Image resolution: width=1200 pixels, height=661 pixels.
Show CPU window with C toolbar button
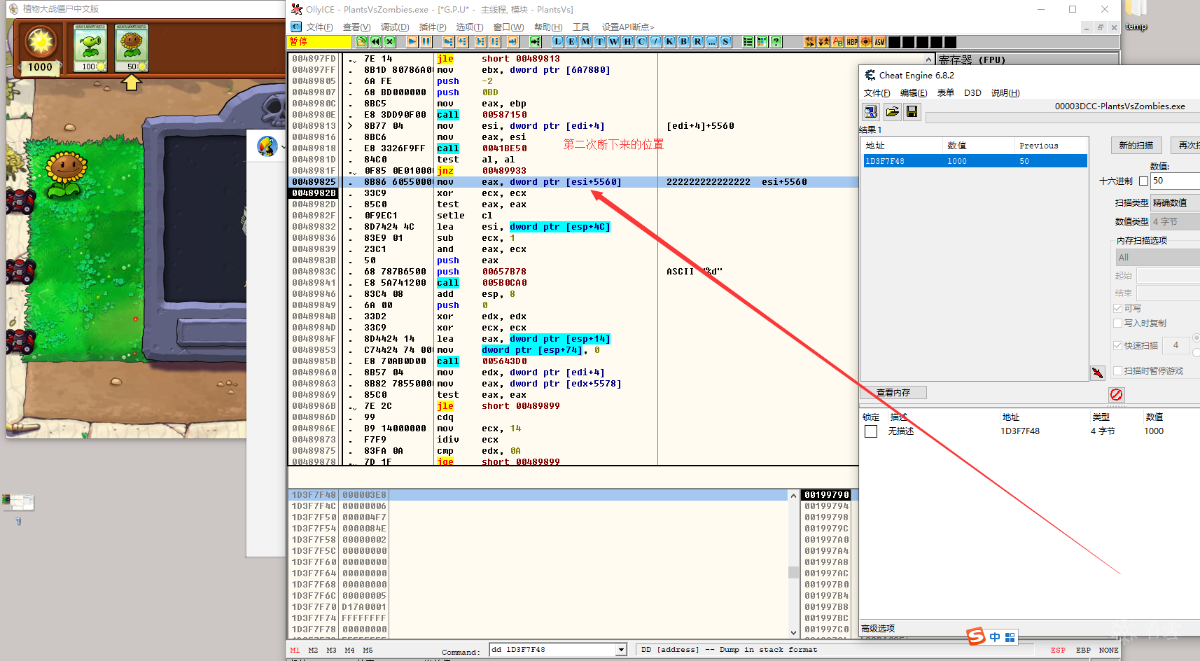(641, 42)
